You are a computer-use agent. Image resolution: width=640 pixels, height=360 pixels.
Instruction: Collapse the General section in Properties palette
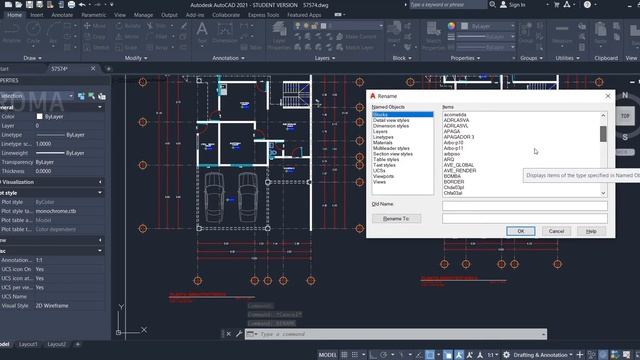(x=100, y=107)
